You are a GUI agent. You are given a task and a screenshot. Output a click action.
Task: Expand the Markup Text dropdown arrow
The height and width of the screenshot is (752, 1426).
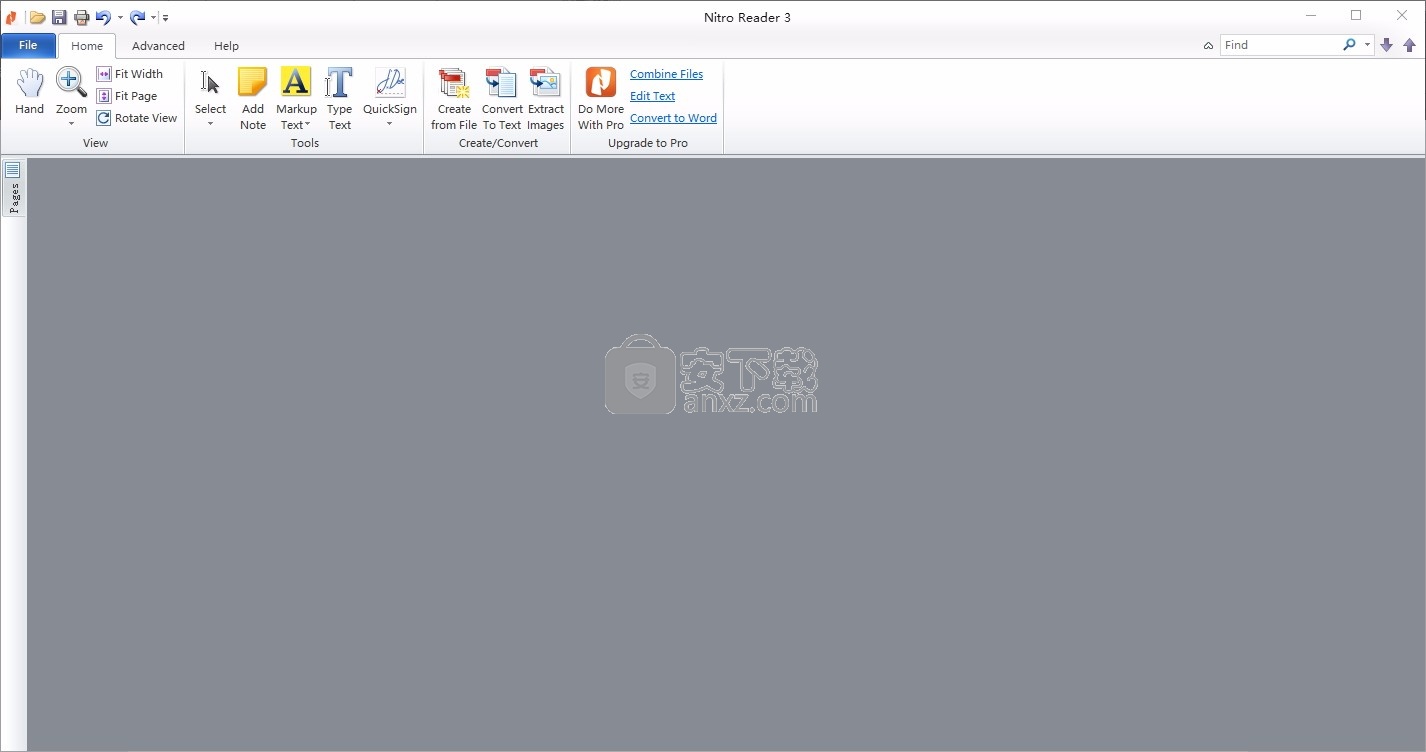pyautogui.click(x=307, y=125)
